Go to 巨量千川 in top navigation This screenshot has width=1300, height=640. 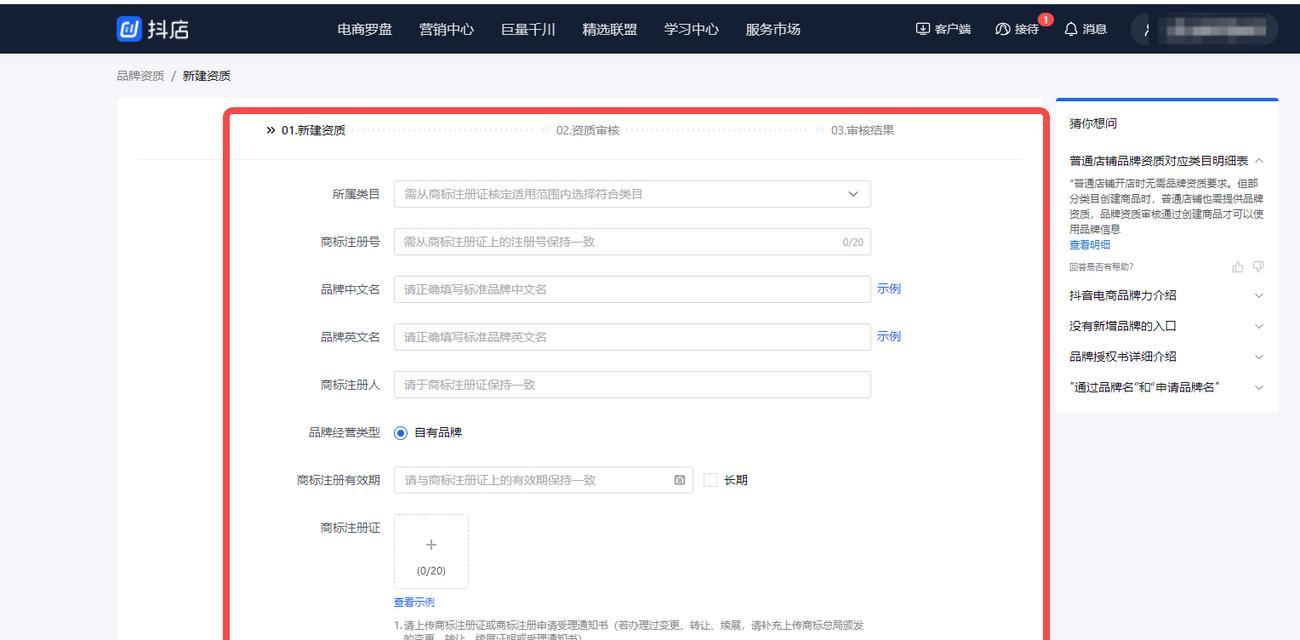[527, 29]
